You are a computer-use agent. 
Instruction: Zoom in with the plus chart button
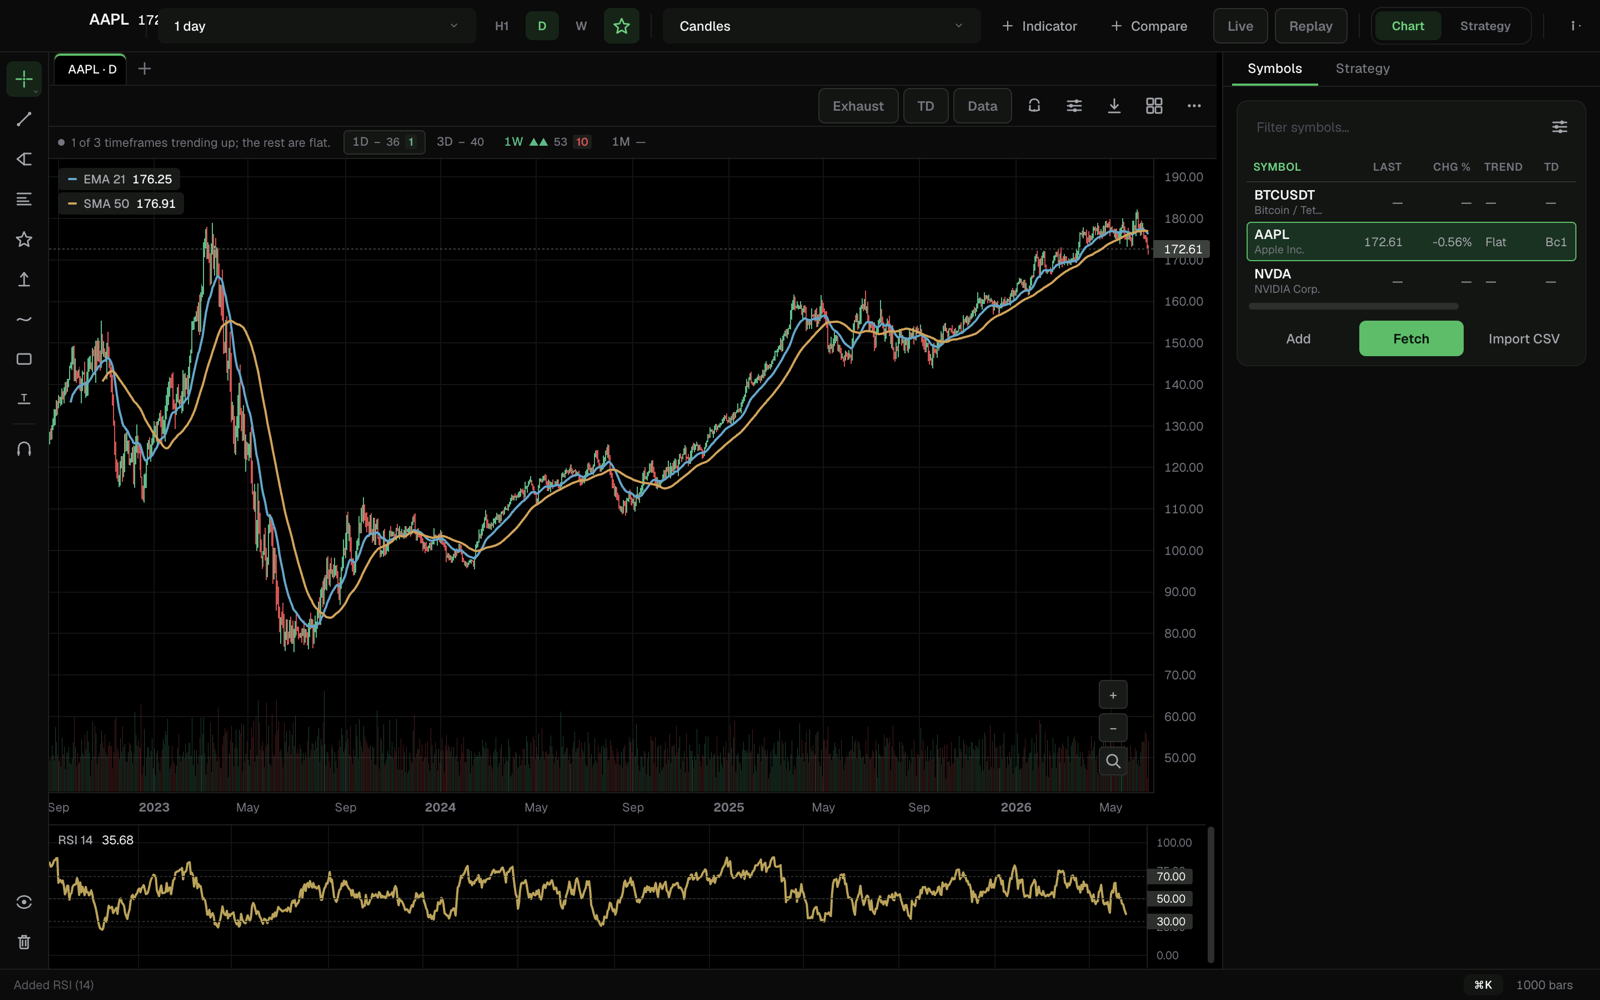click(x=1113, y=695)
